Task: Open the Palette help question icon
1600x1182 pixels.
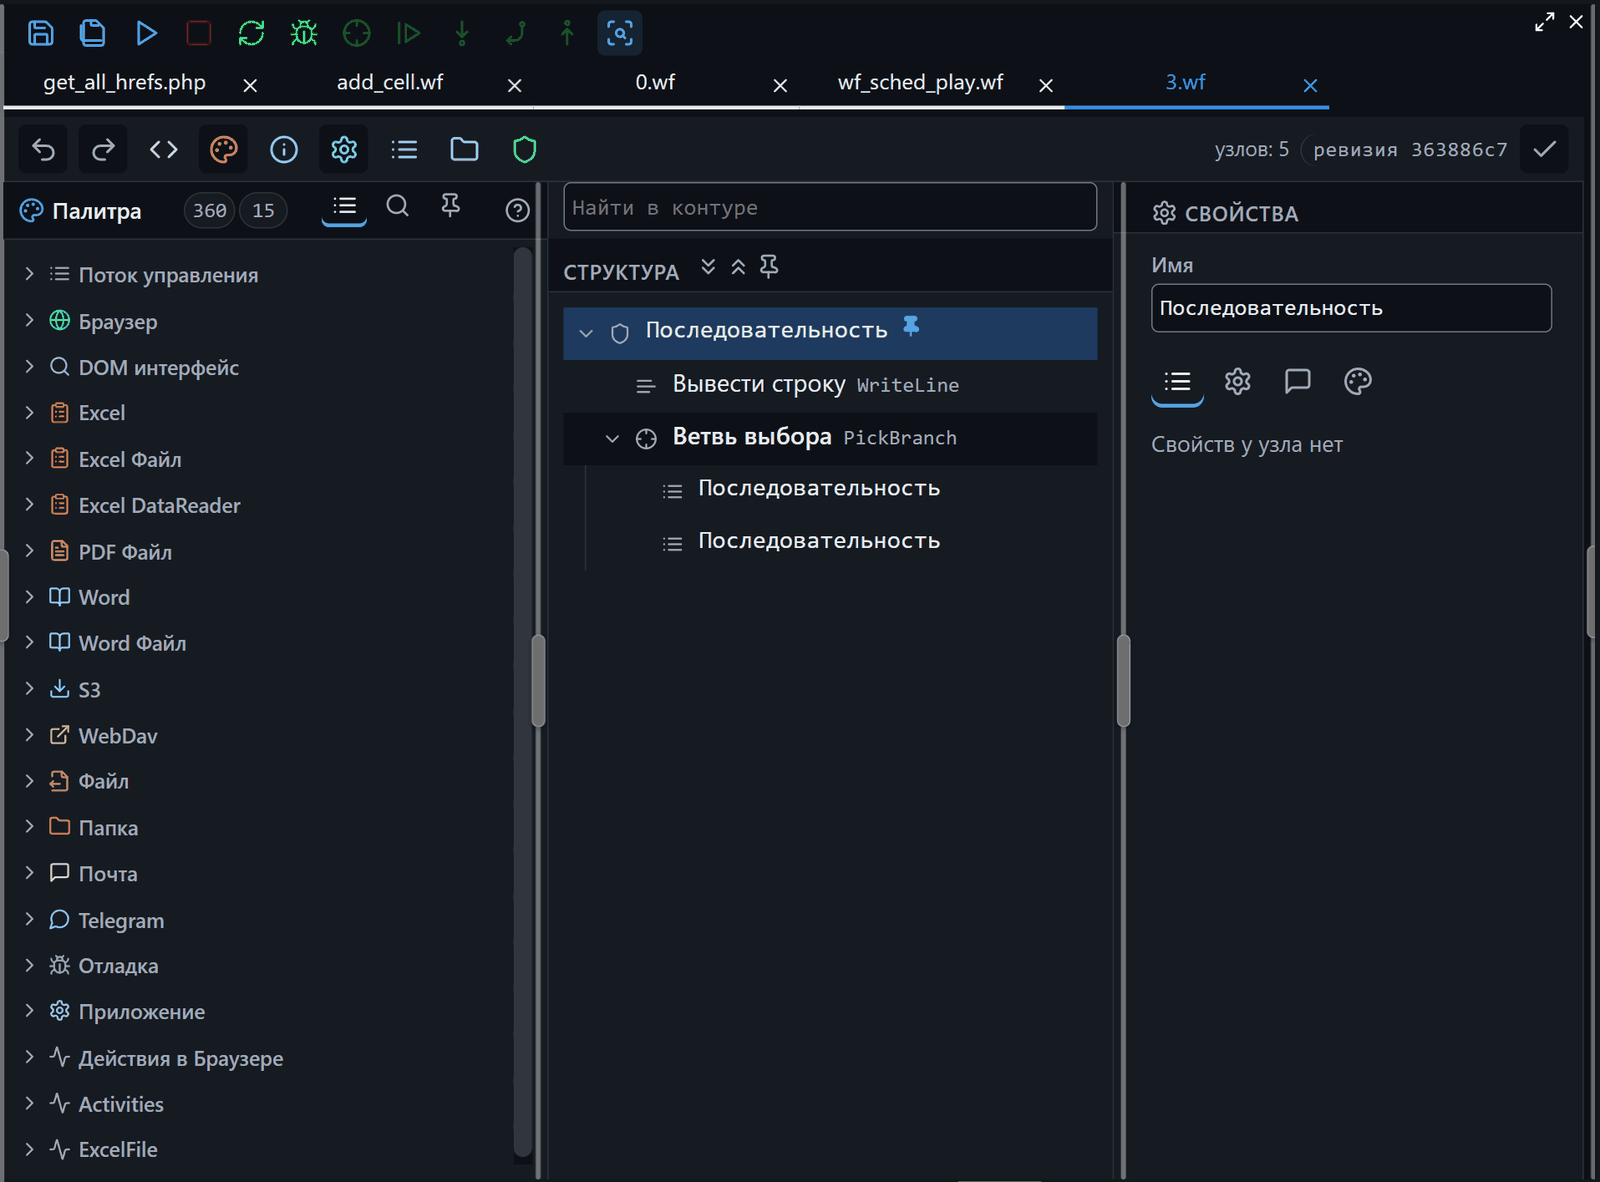Action: pyautogui.click(x=517, y=210)
